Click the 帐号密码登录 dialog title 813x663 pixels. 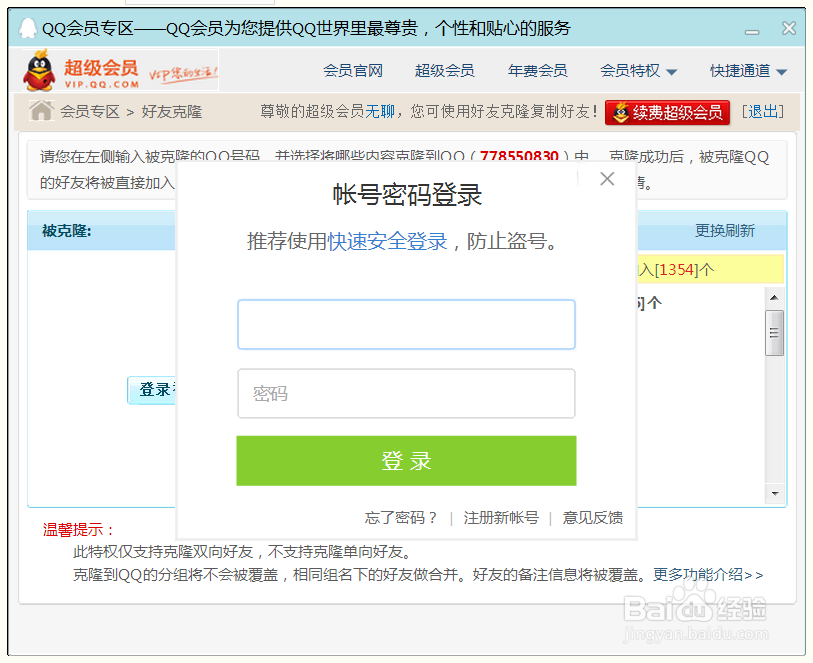[x=407, y=195]
